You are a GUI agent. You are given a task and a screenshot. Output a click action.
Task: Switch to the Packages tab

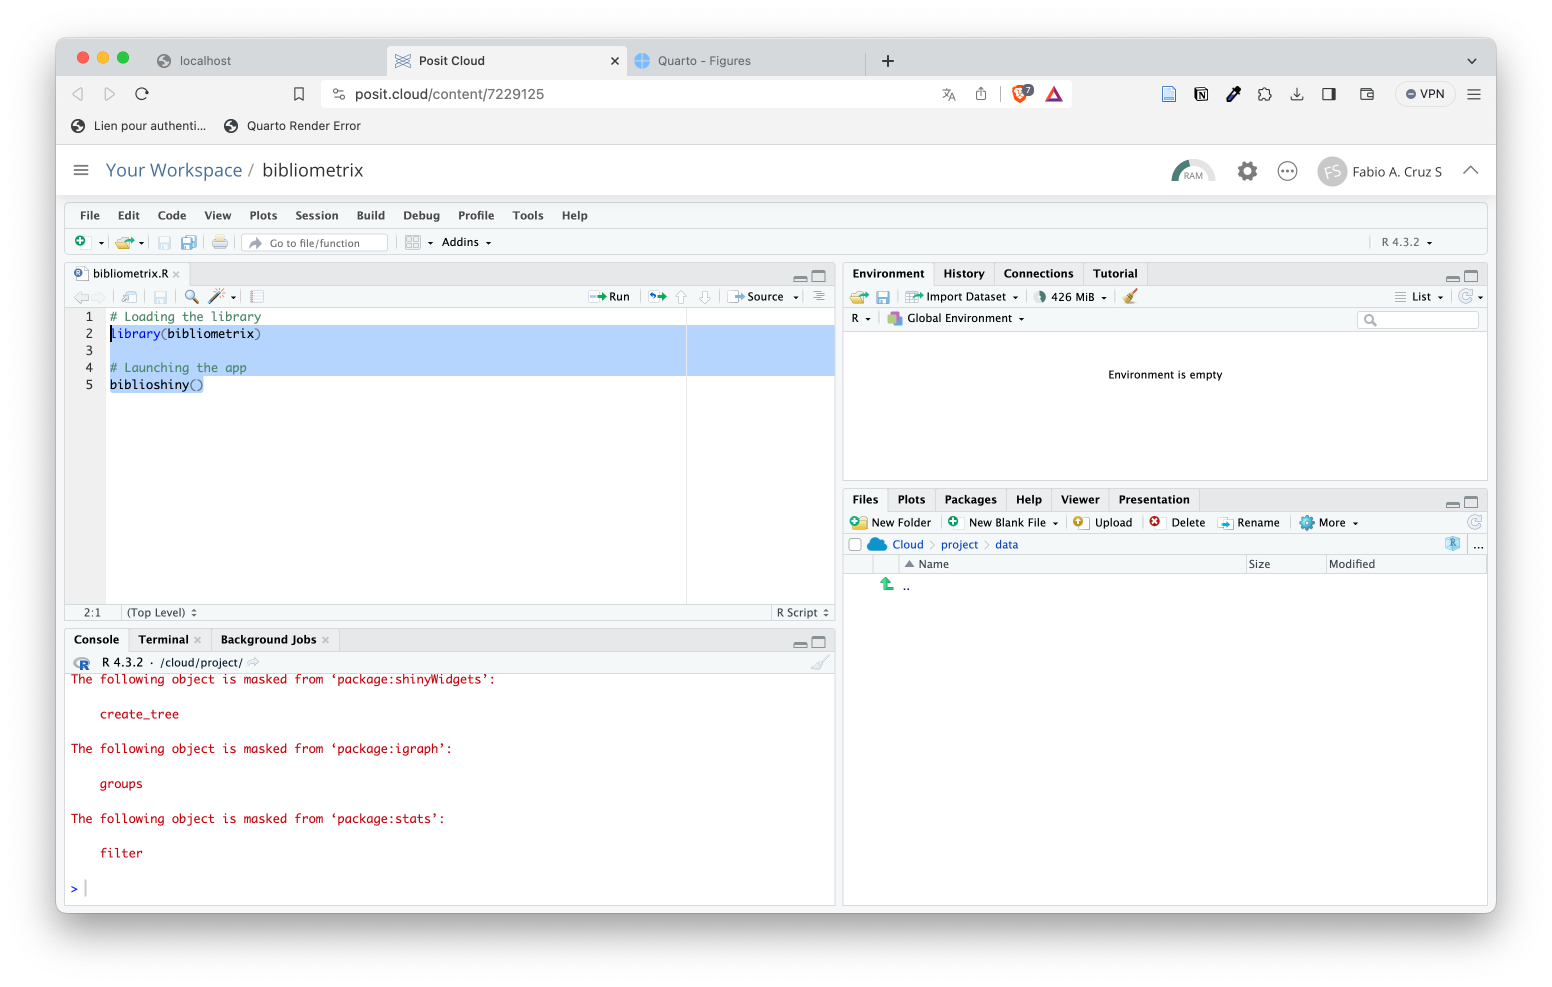970,500
